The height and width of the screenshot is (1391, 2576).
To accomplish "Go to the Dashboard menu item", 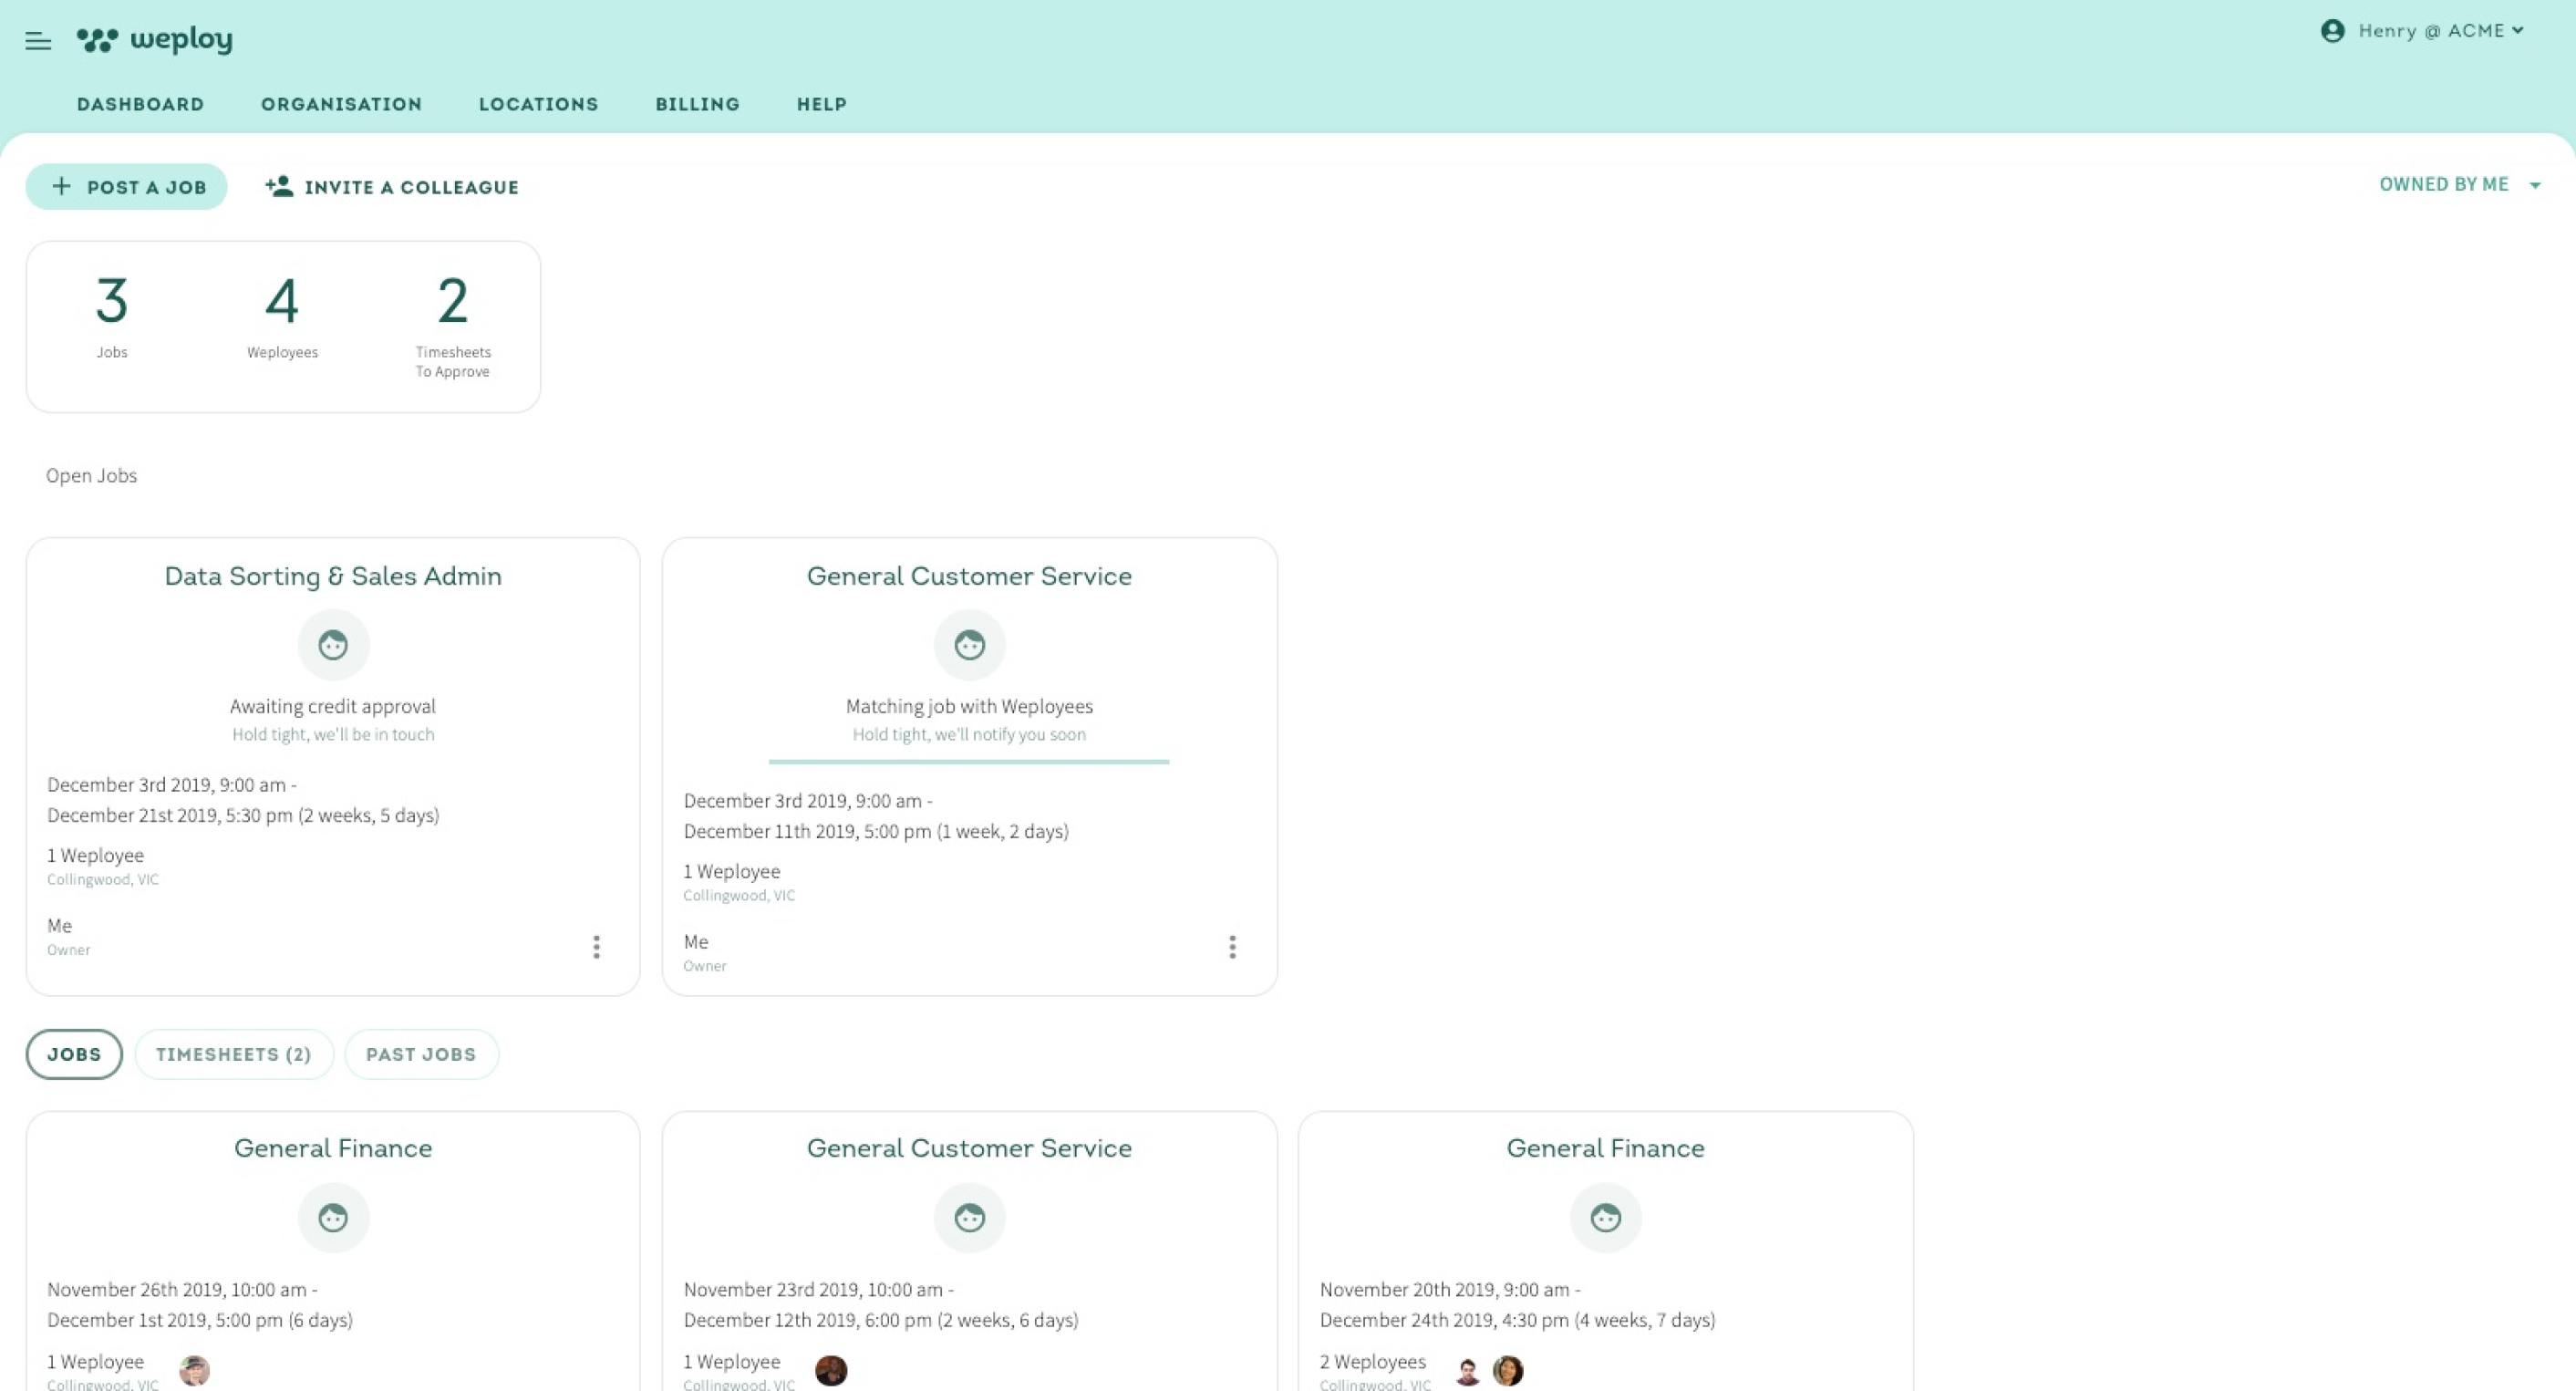I will point(141,104).
